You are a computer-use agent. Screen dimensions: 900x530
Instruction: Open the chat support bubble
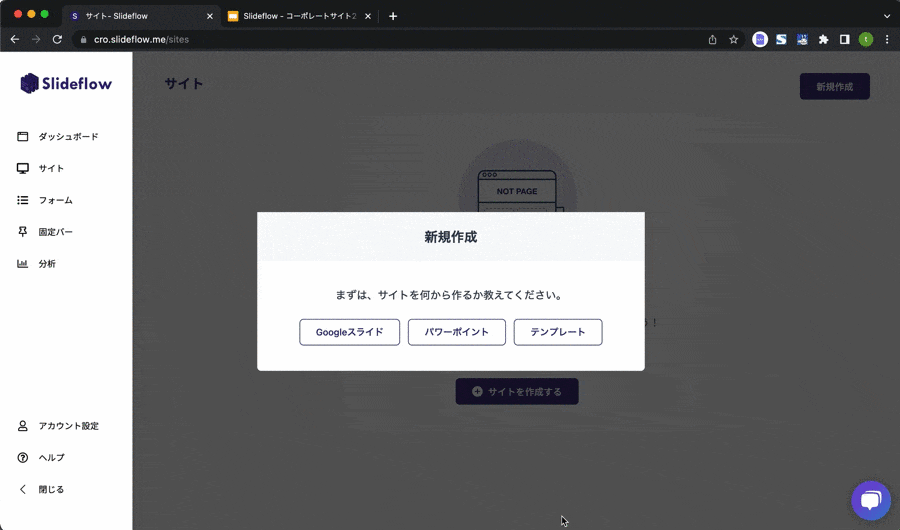point(871,500)
